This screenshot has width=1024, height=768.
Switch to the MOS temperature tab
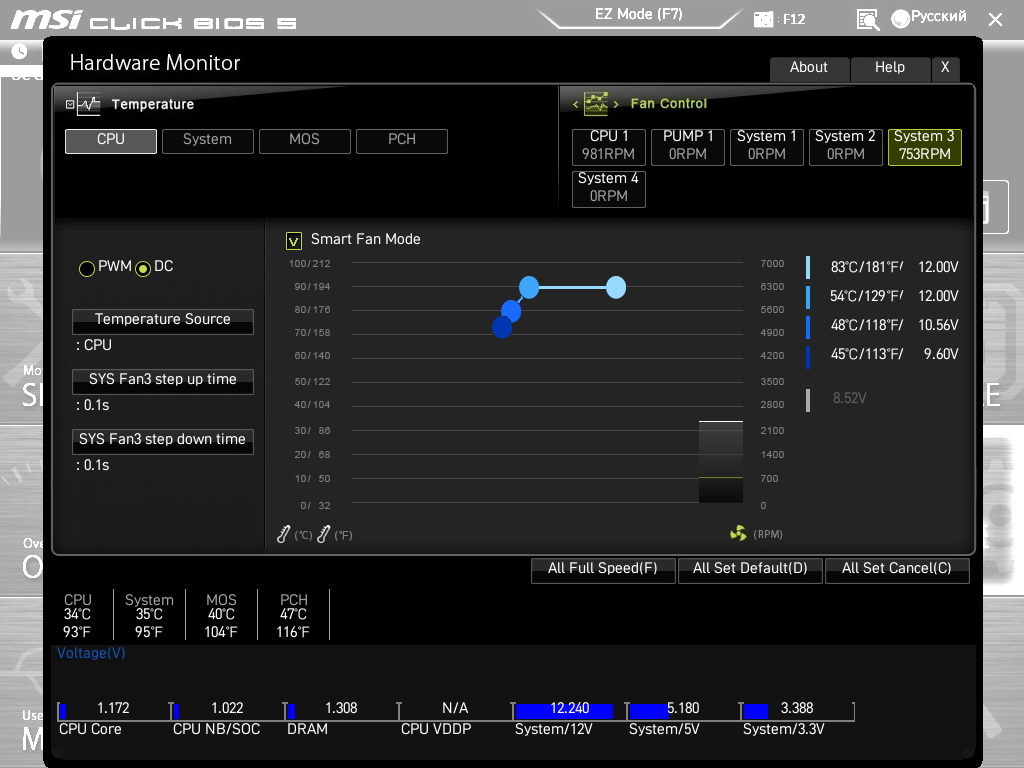(x=304, y=140)
